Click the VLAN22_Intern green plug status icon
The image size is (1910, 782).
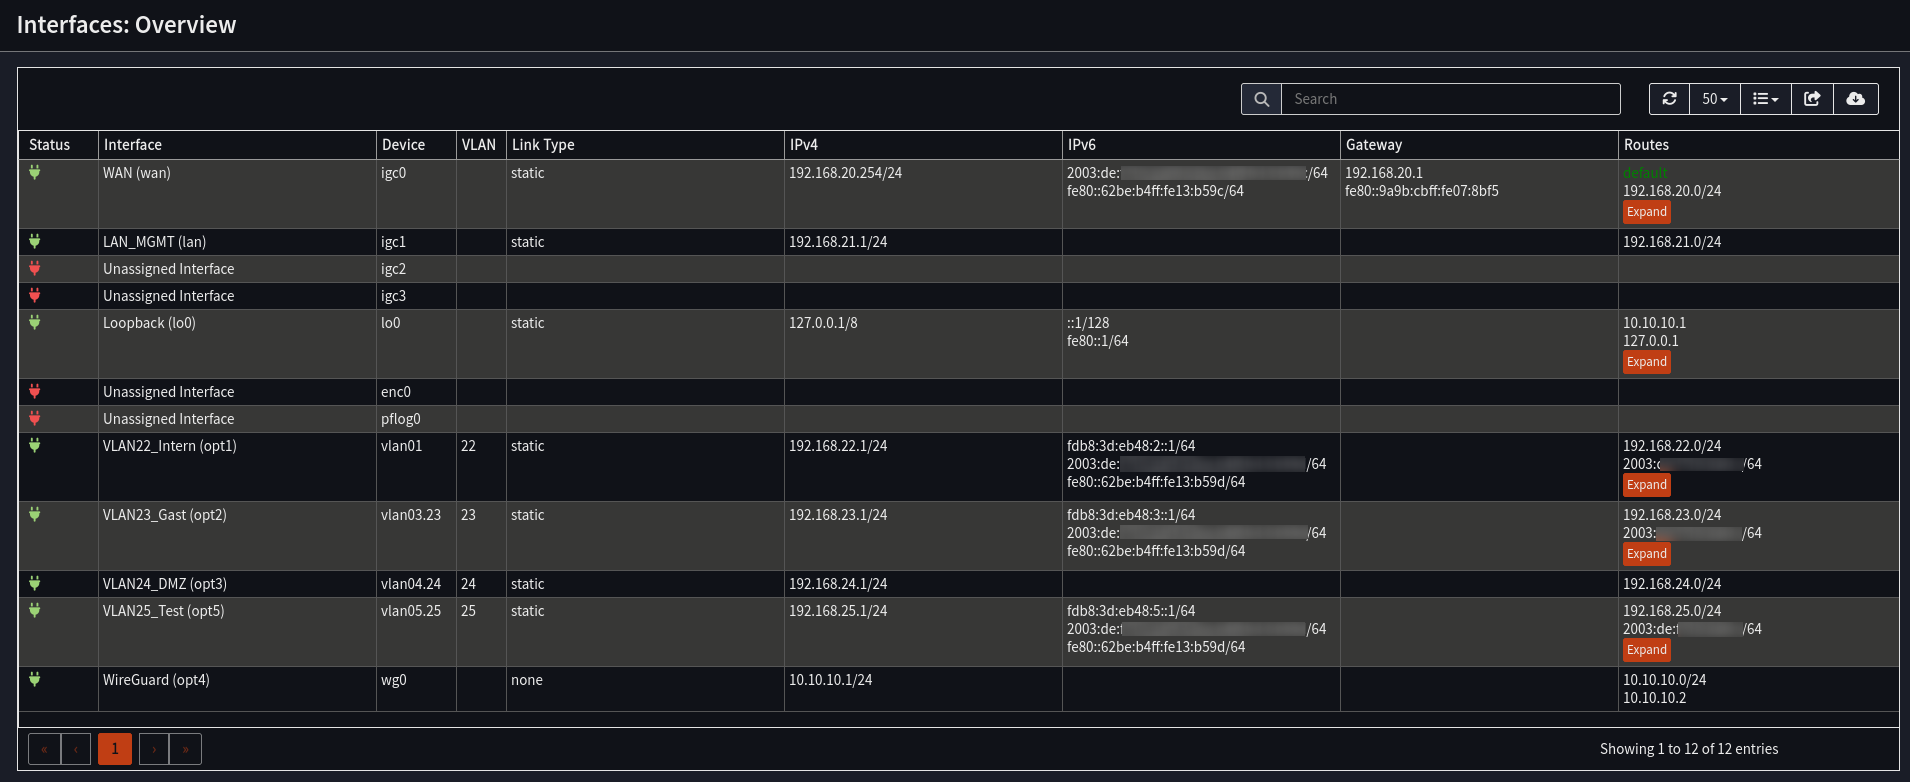35,445
